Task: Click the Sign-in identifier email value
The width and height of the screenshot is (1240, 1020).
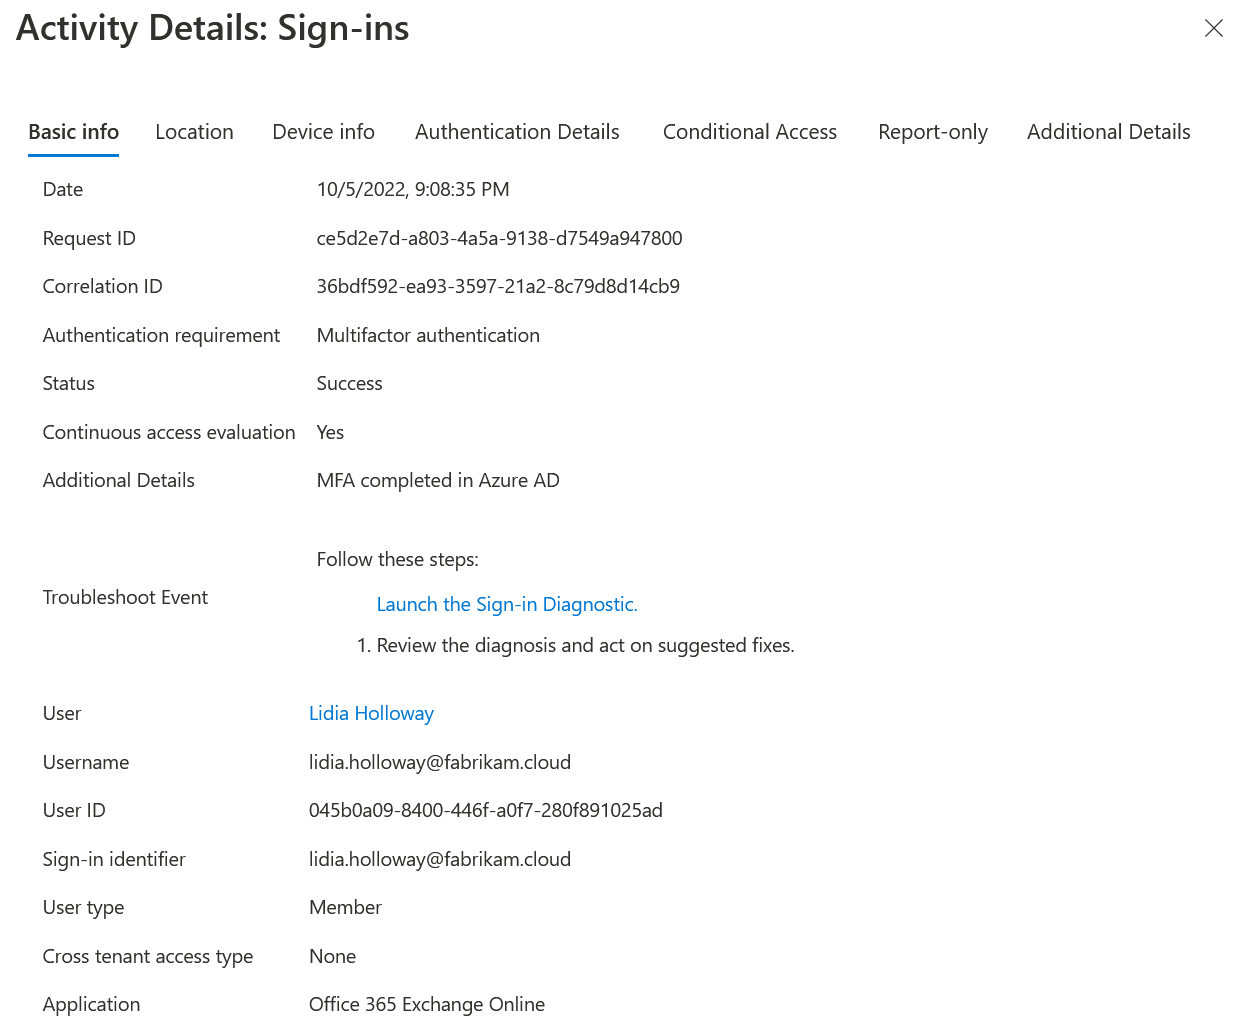Action: pos(439,859)
